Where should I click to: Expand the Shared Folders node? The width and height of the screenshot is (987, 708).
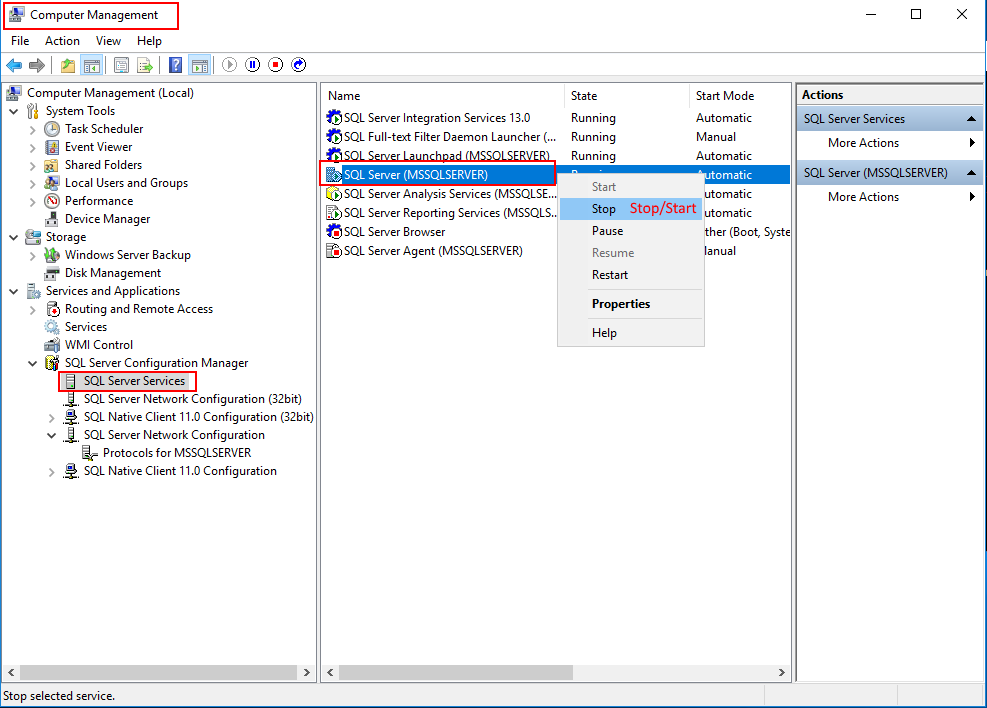pyautogui.click(x=33, y=166)
